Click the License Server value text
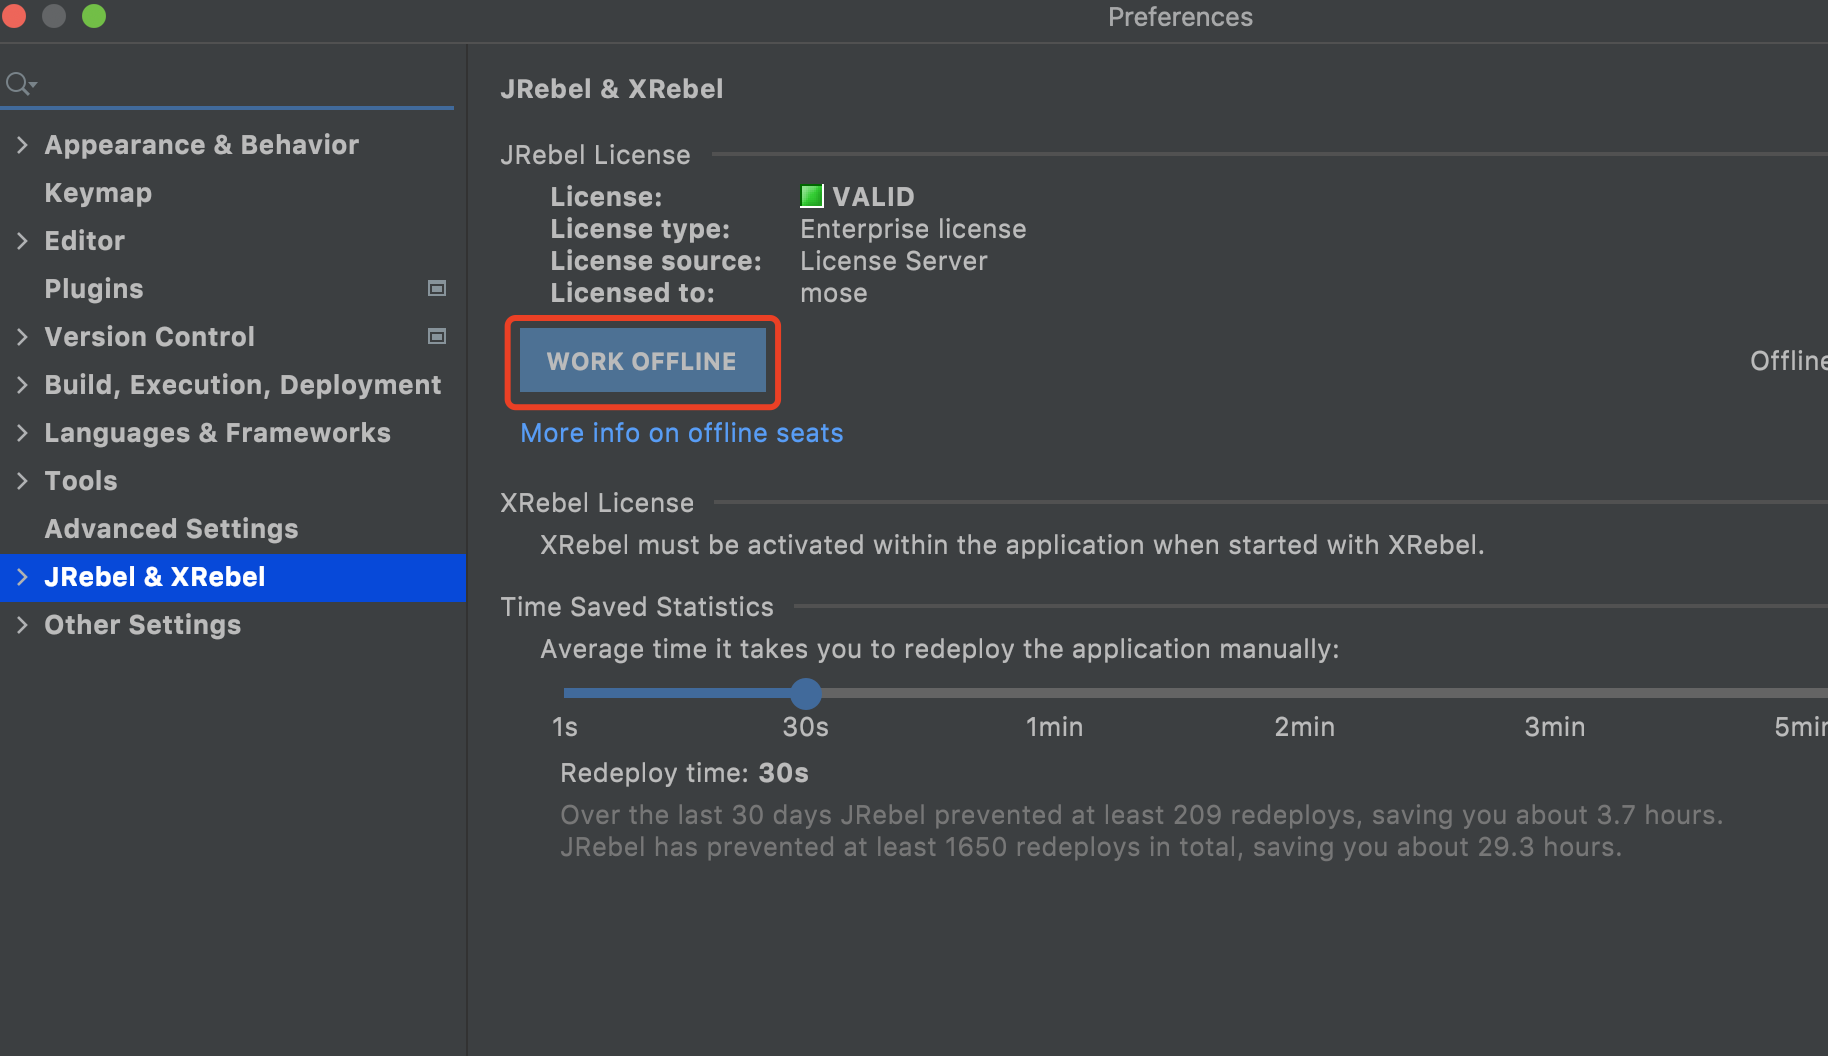The image size is (1828, 1056). [x=894, y=261]
